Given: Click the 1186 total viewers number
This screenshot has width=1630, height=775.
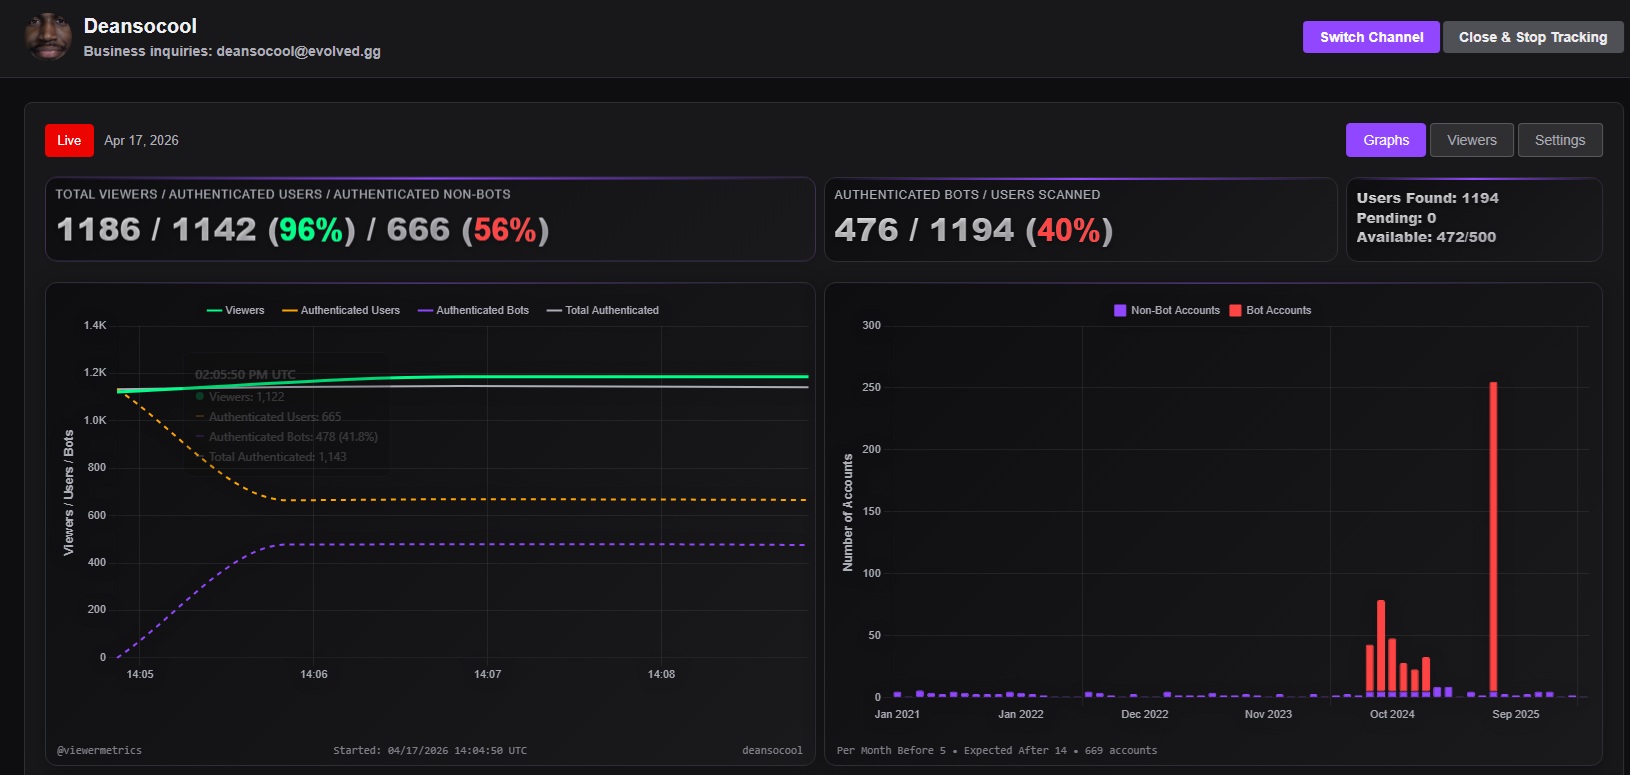Looking at the screenshot, I should point(99,230).
